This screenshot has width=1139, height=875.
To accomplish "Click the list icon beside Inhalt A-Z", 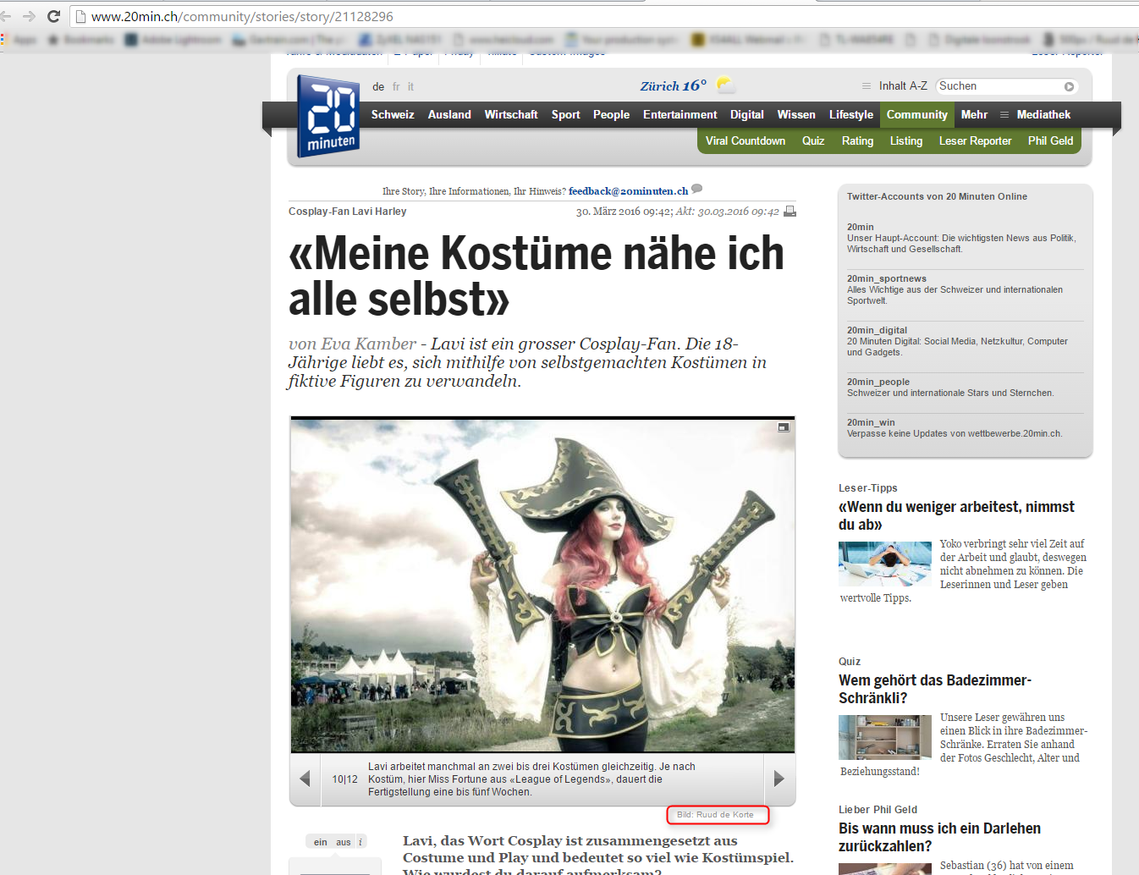I will click(x=866, y=86).
